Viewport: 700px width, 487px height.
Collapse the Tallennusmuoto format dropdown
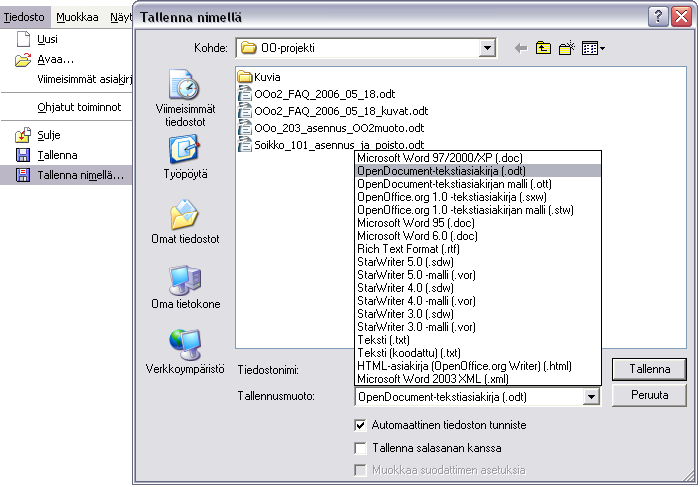coord(591,396)
